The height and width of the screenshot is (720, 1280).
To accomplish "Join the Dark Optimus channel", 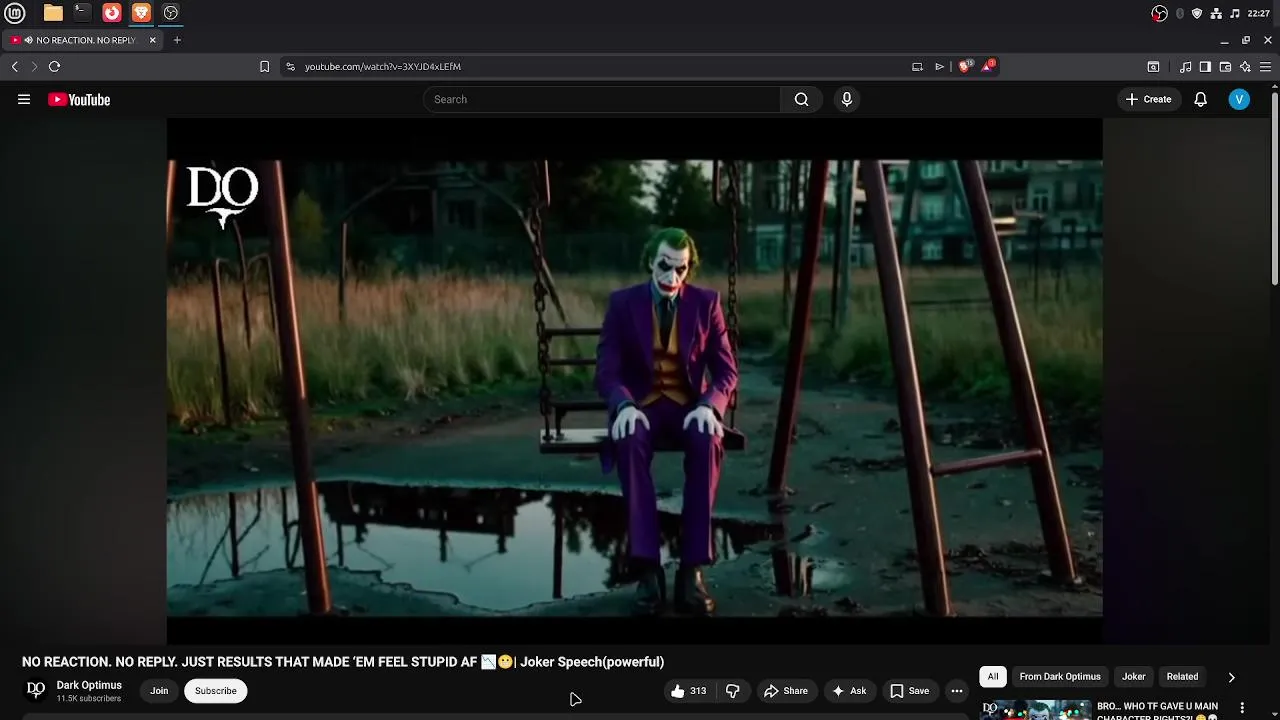I will [159, 690].
